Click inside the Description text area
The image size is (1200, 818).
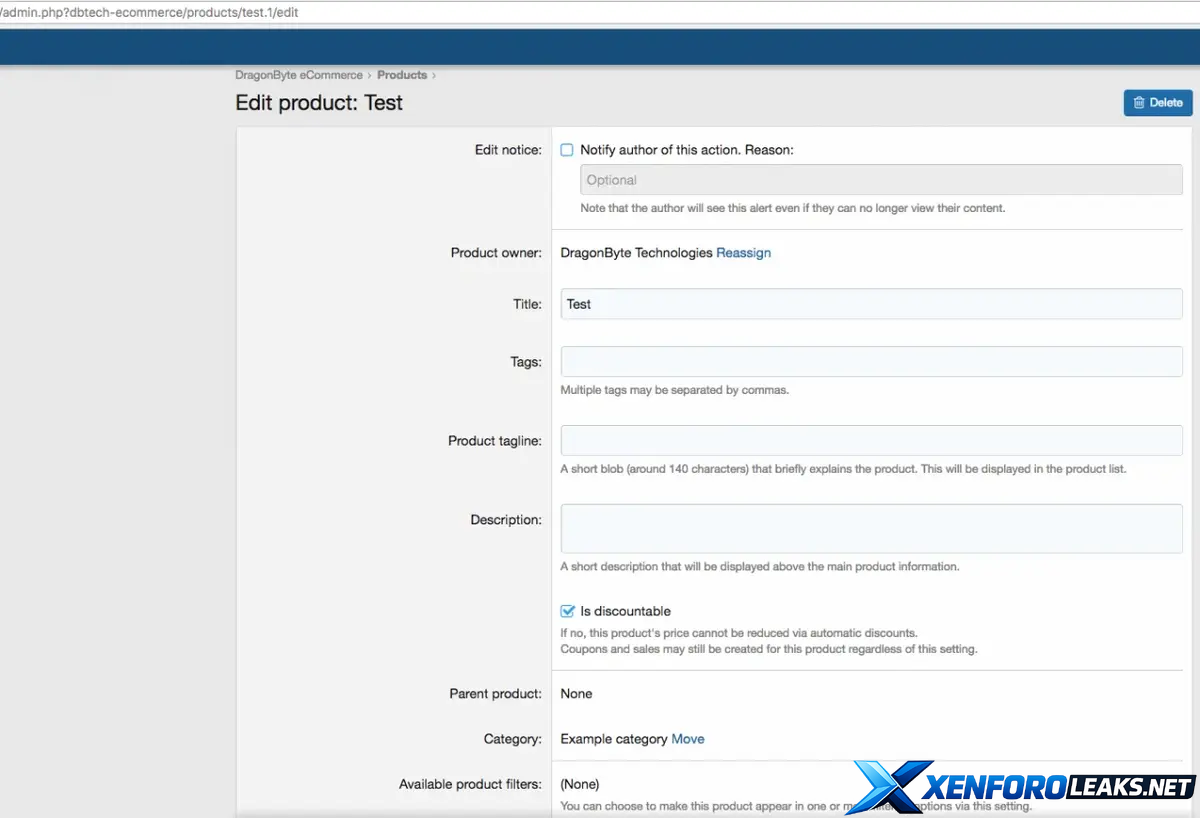click(x=870, y=528)
